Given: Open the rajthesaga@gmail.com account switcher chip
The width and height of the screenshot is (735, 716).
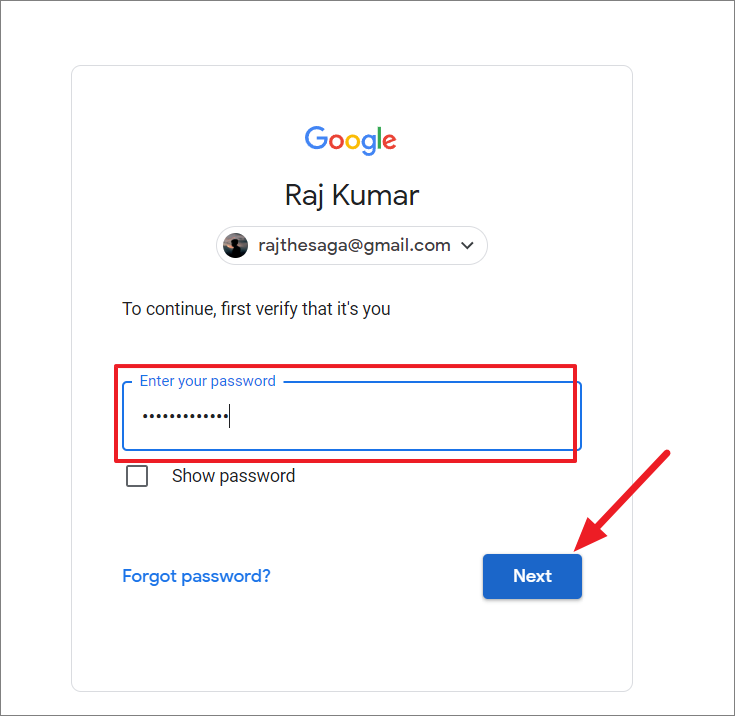Looking at the screenshot, I should [x=352, y=245].
